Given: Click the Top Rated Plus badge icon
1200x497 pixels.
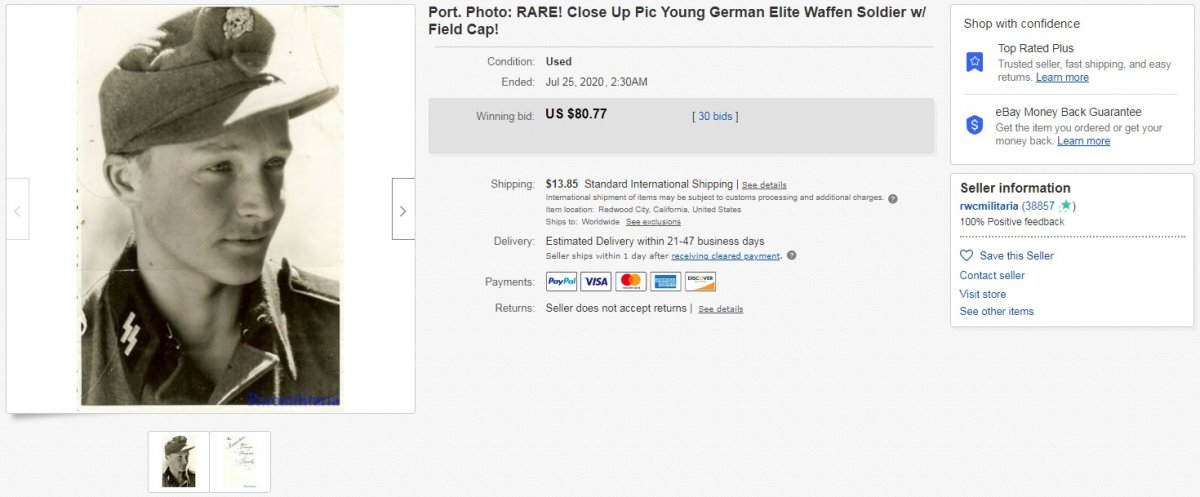Looking at the screenshot, I should (x=974, y=62).
